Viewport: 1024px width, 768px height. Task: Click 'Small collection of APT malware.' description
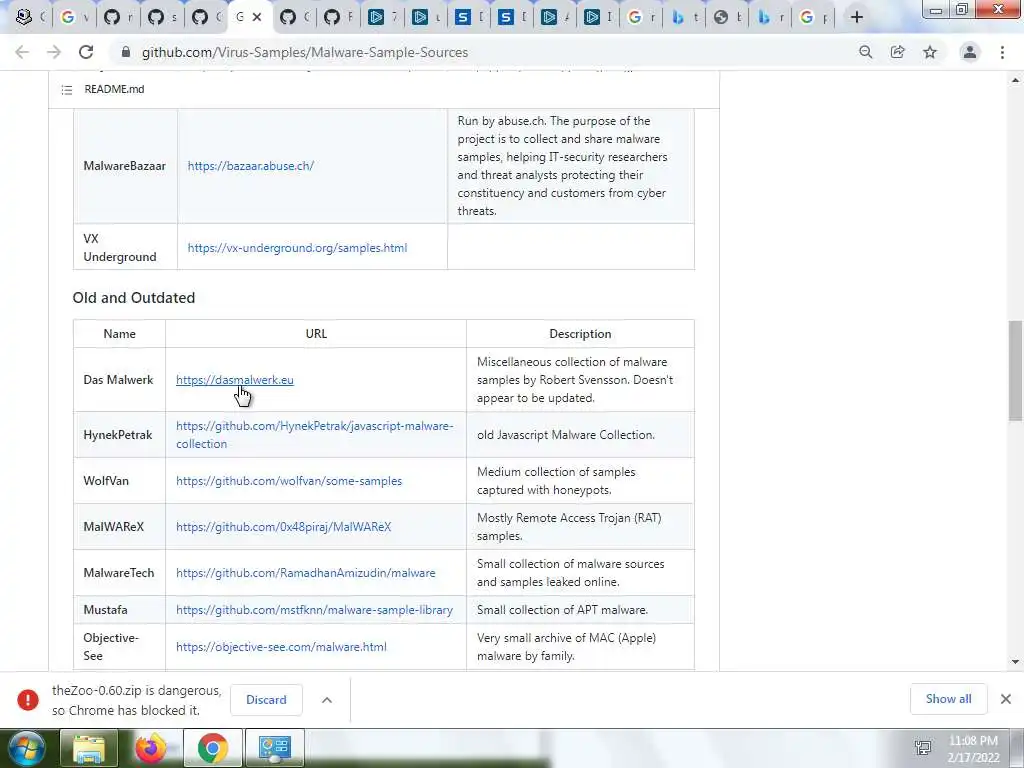562,609
